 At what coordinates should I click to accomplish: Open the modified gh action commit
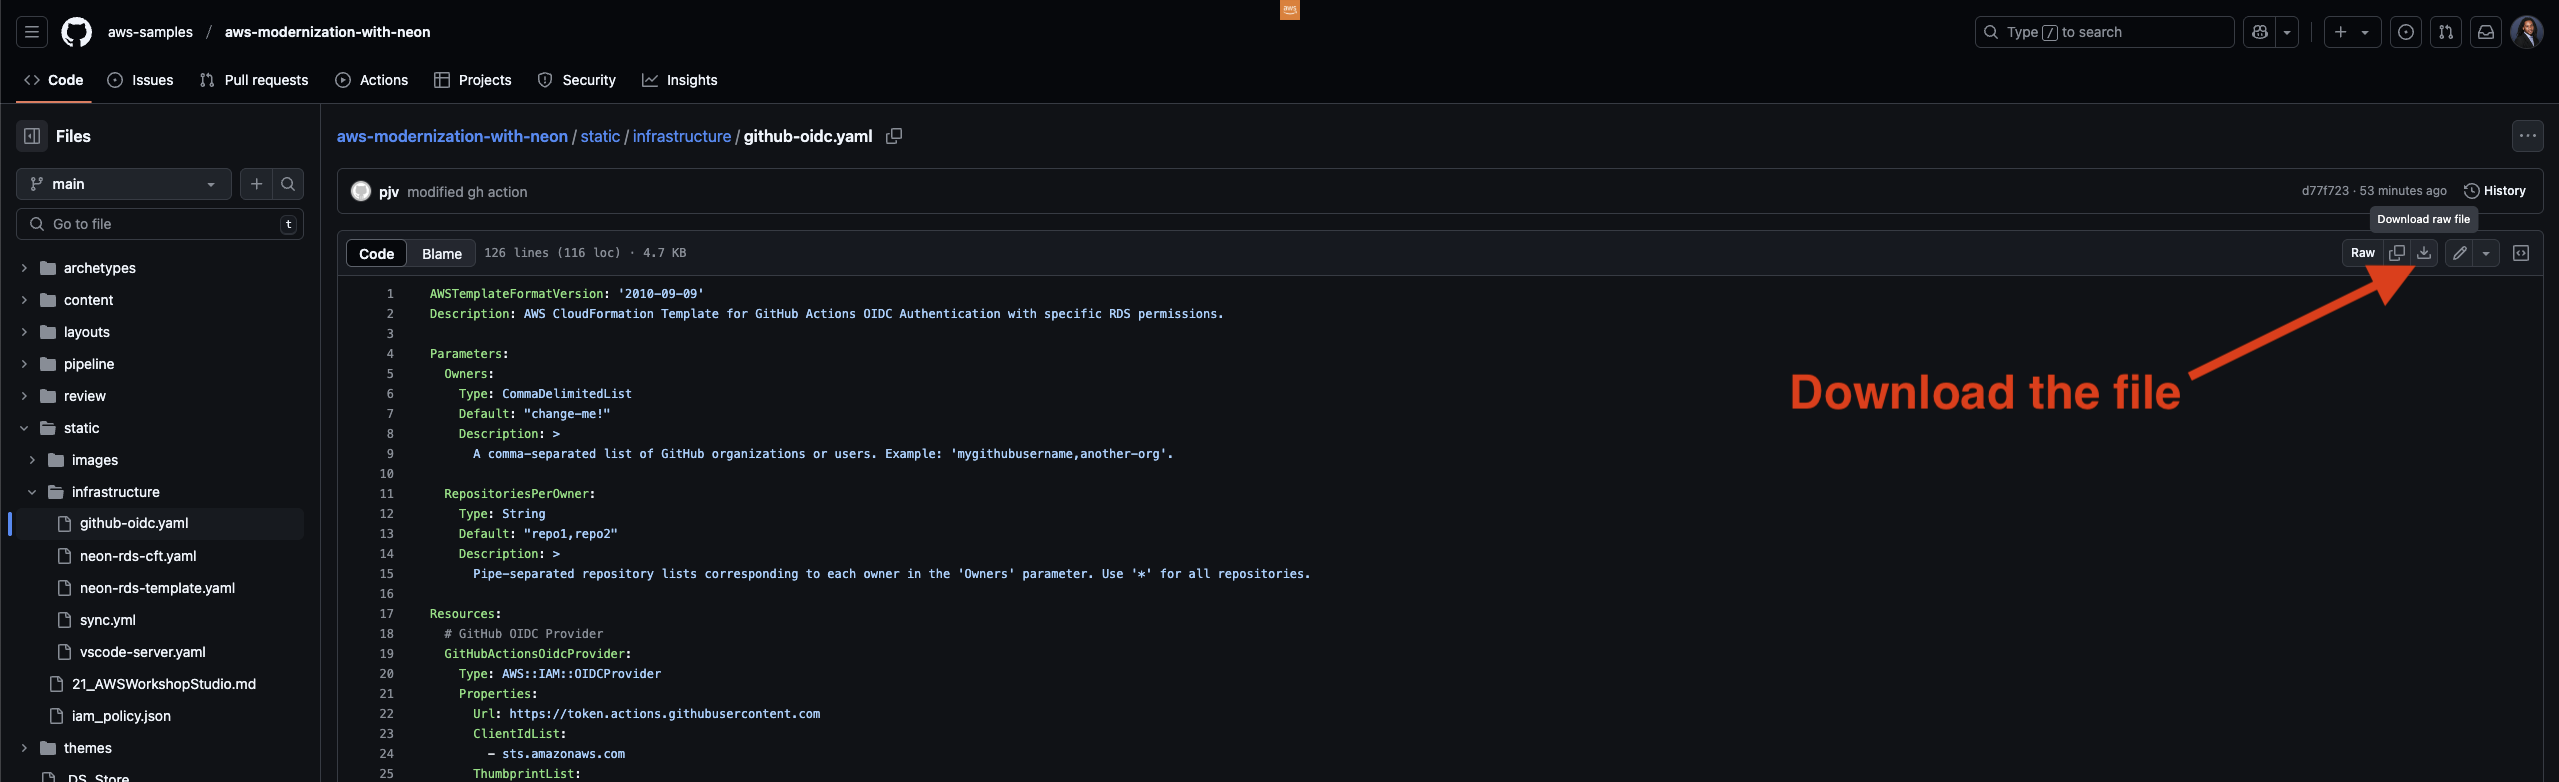pyautogui.click(x=467, y=192)
